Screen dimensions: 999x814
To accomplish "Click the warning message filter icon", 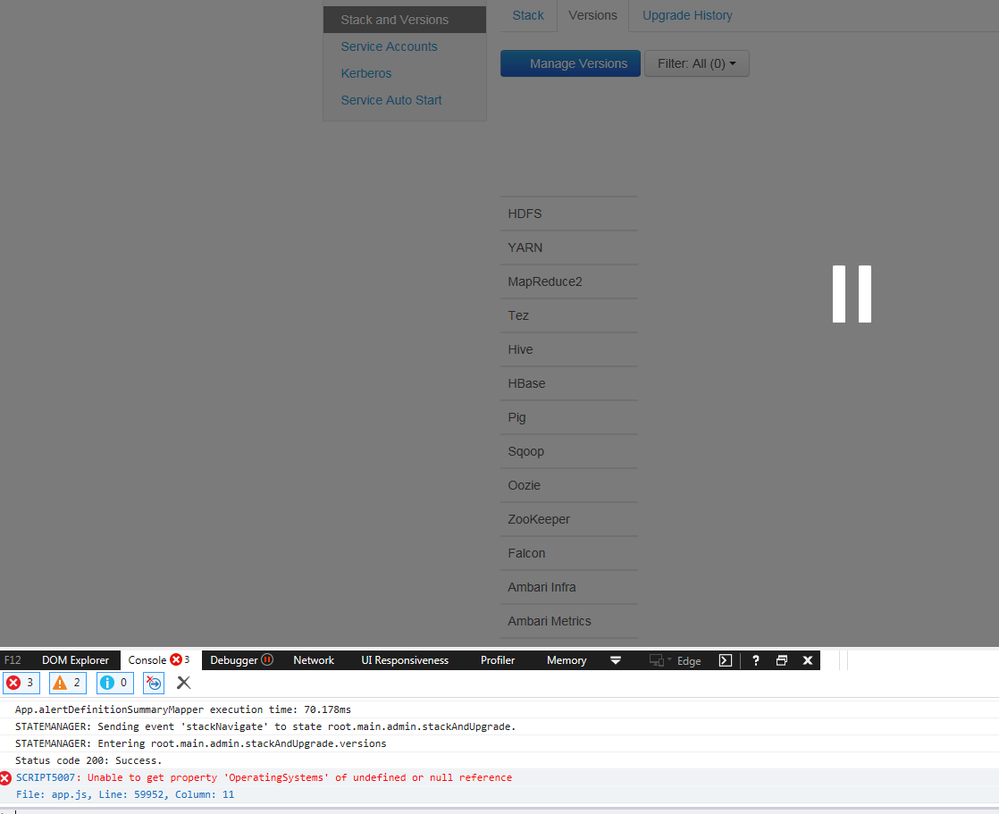I will (x=66, y=682).
